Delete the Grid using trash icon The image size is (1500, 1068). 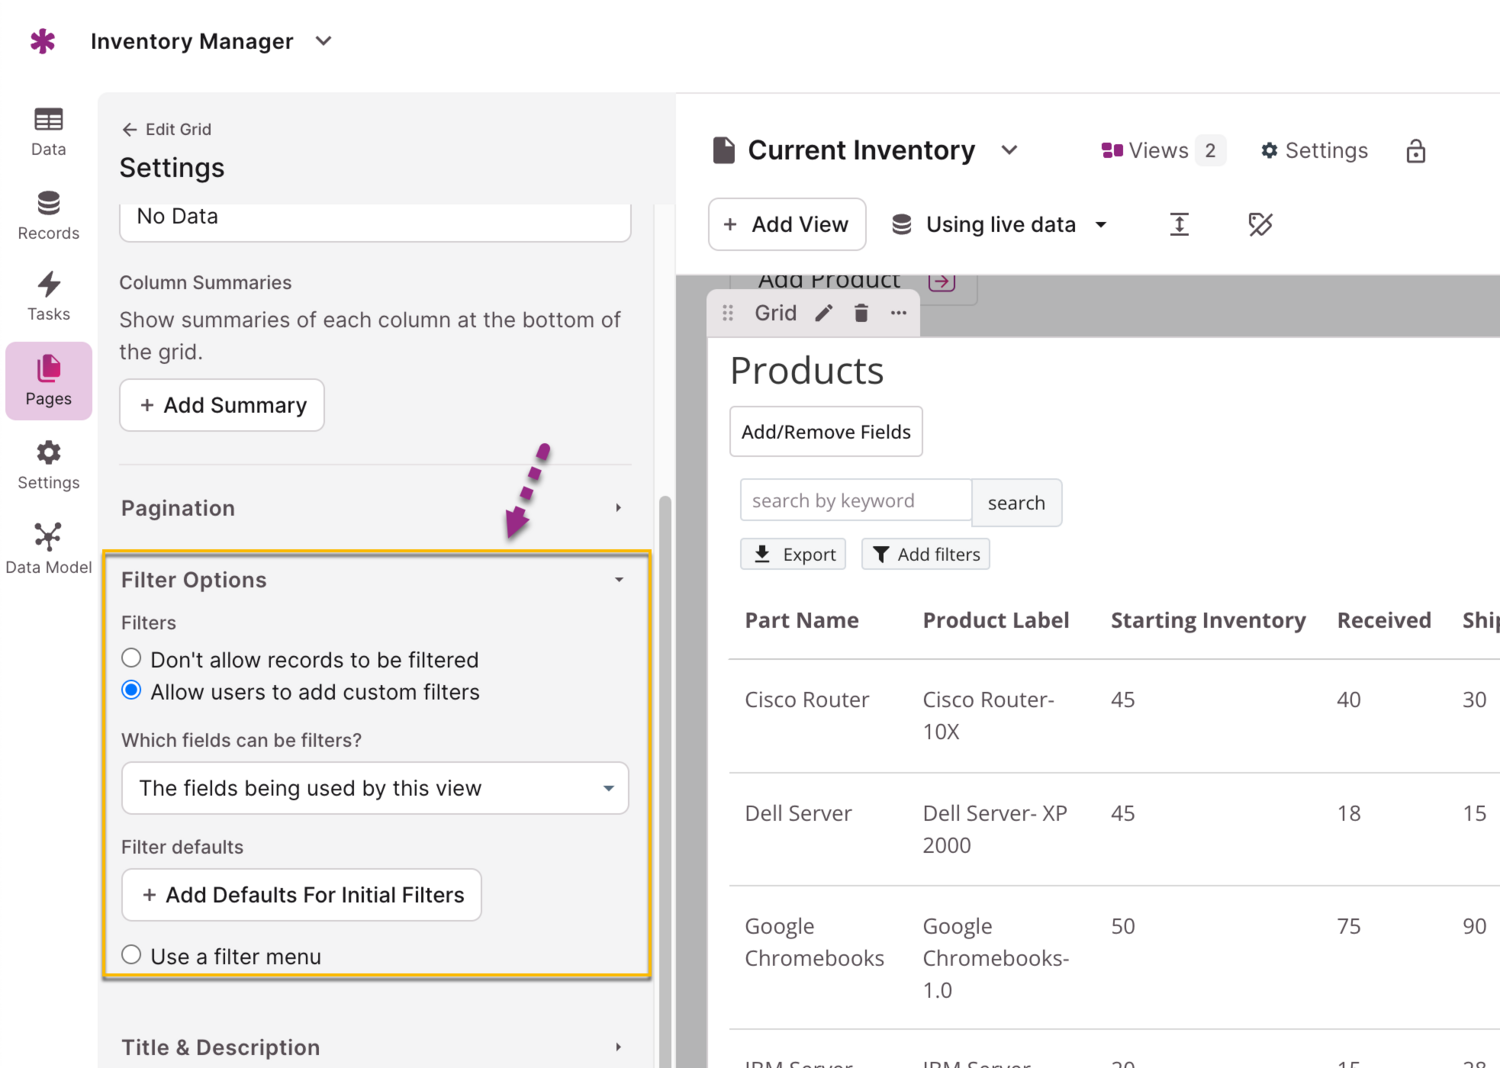(861, 313)
